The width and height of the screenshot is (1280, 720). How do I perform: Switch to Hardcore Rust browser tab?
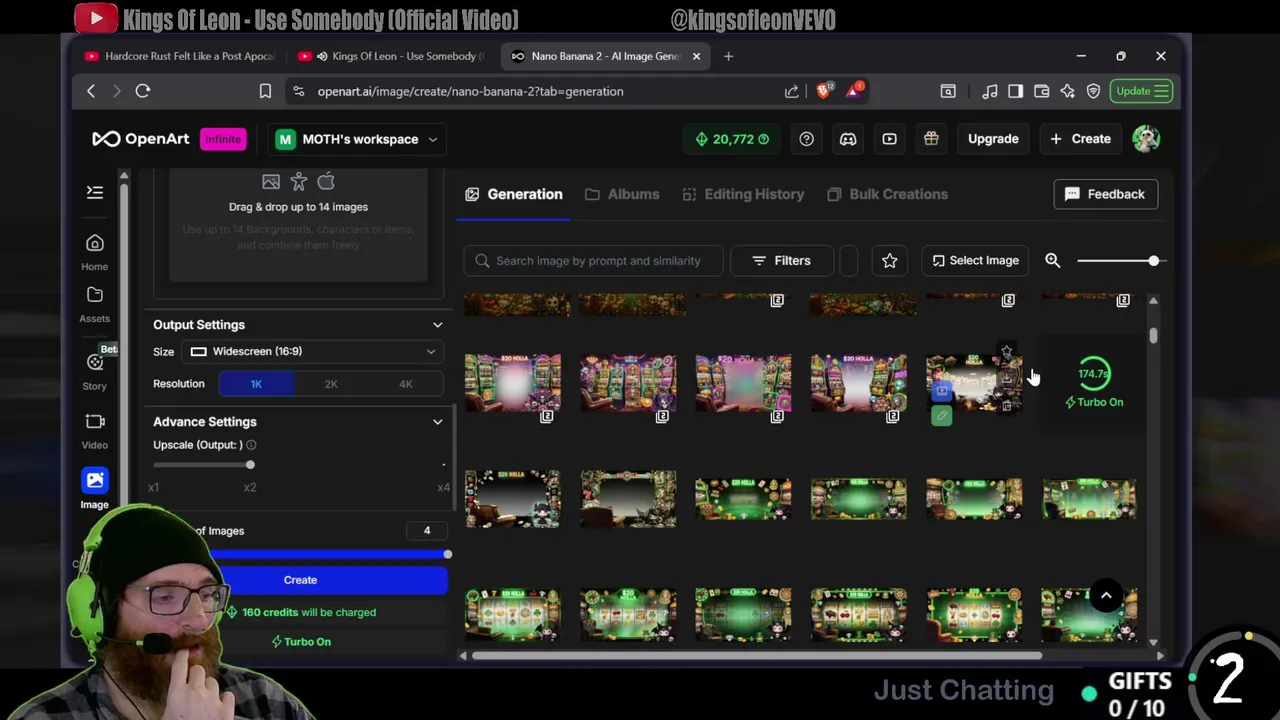[180, 56]
